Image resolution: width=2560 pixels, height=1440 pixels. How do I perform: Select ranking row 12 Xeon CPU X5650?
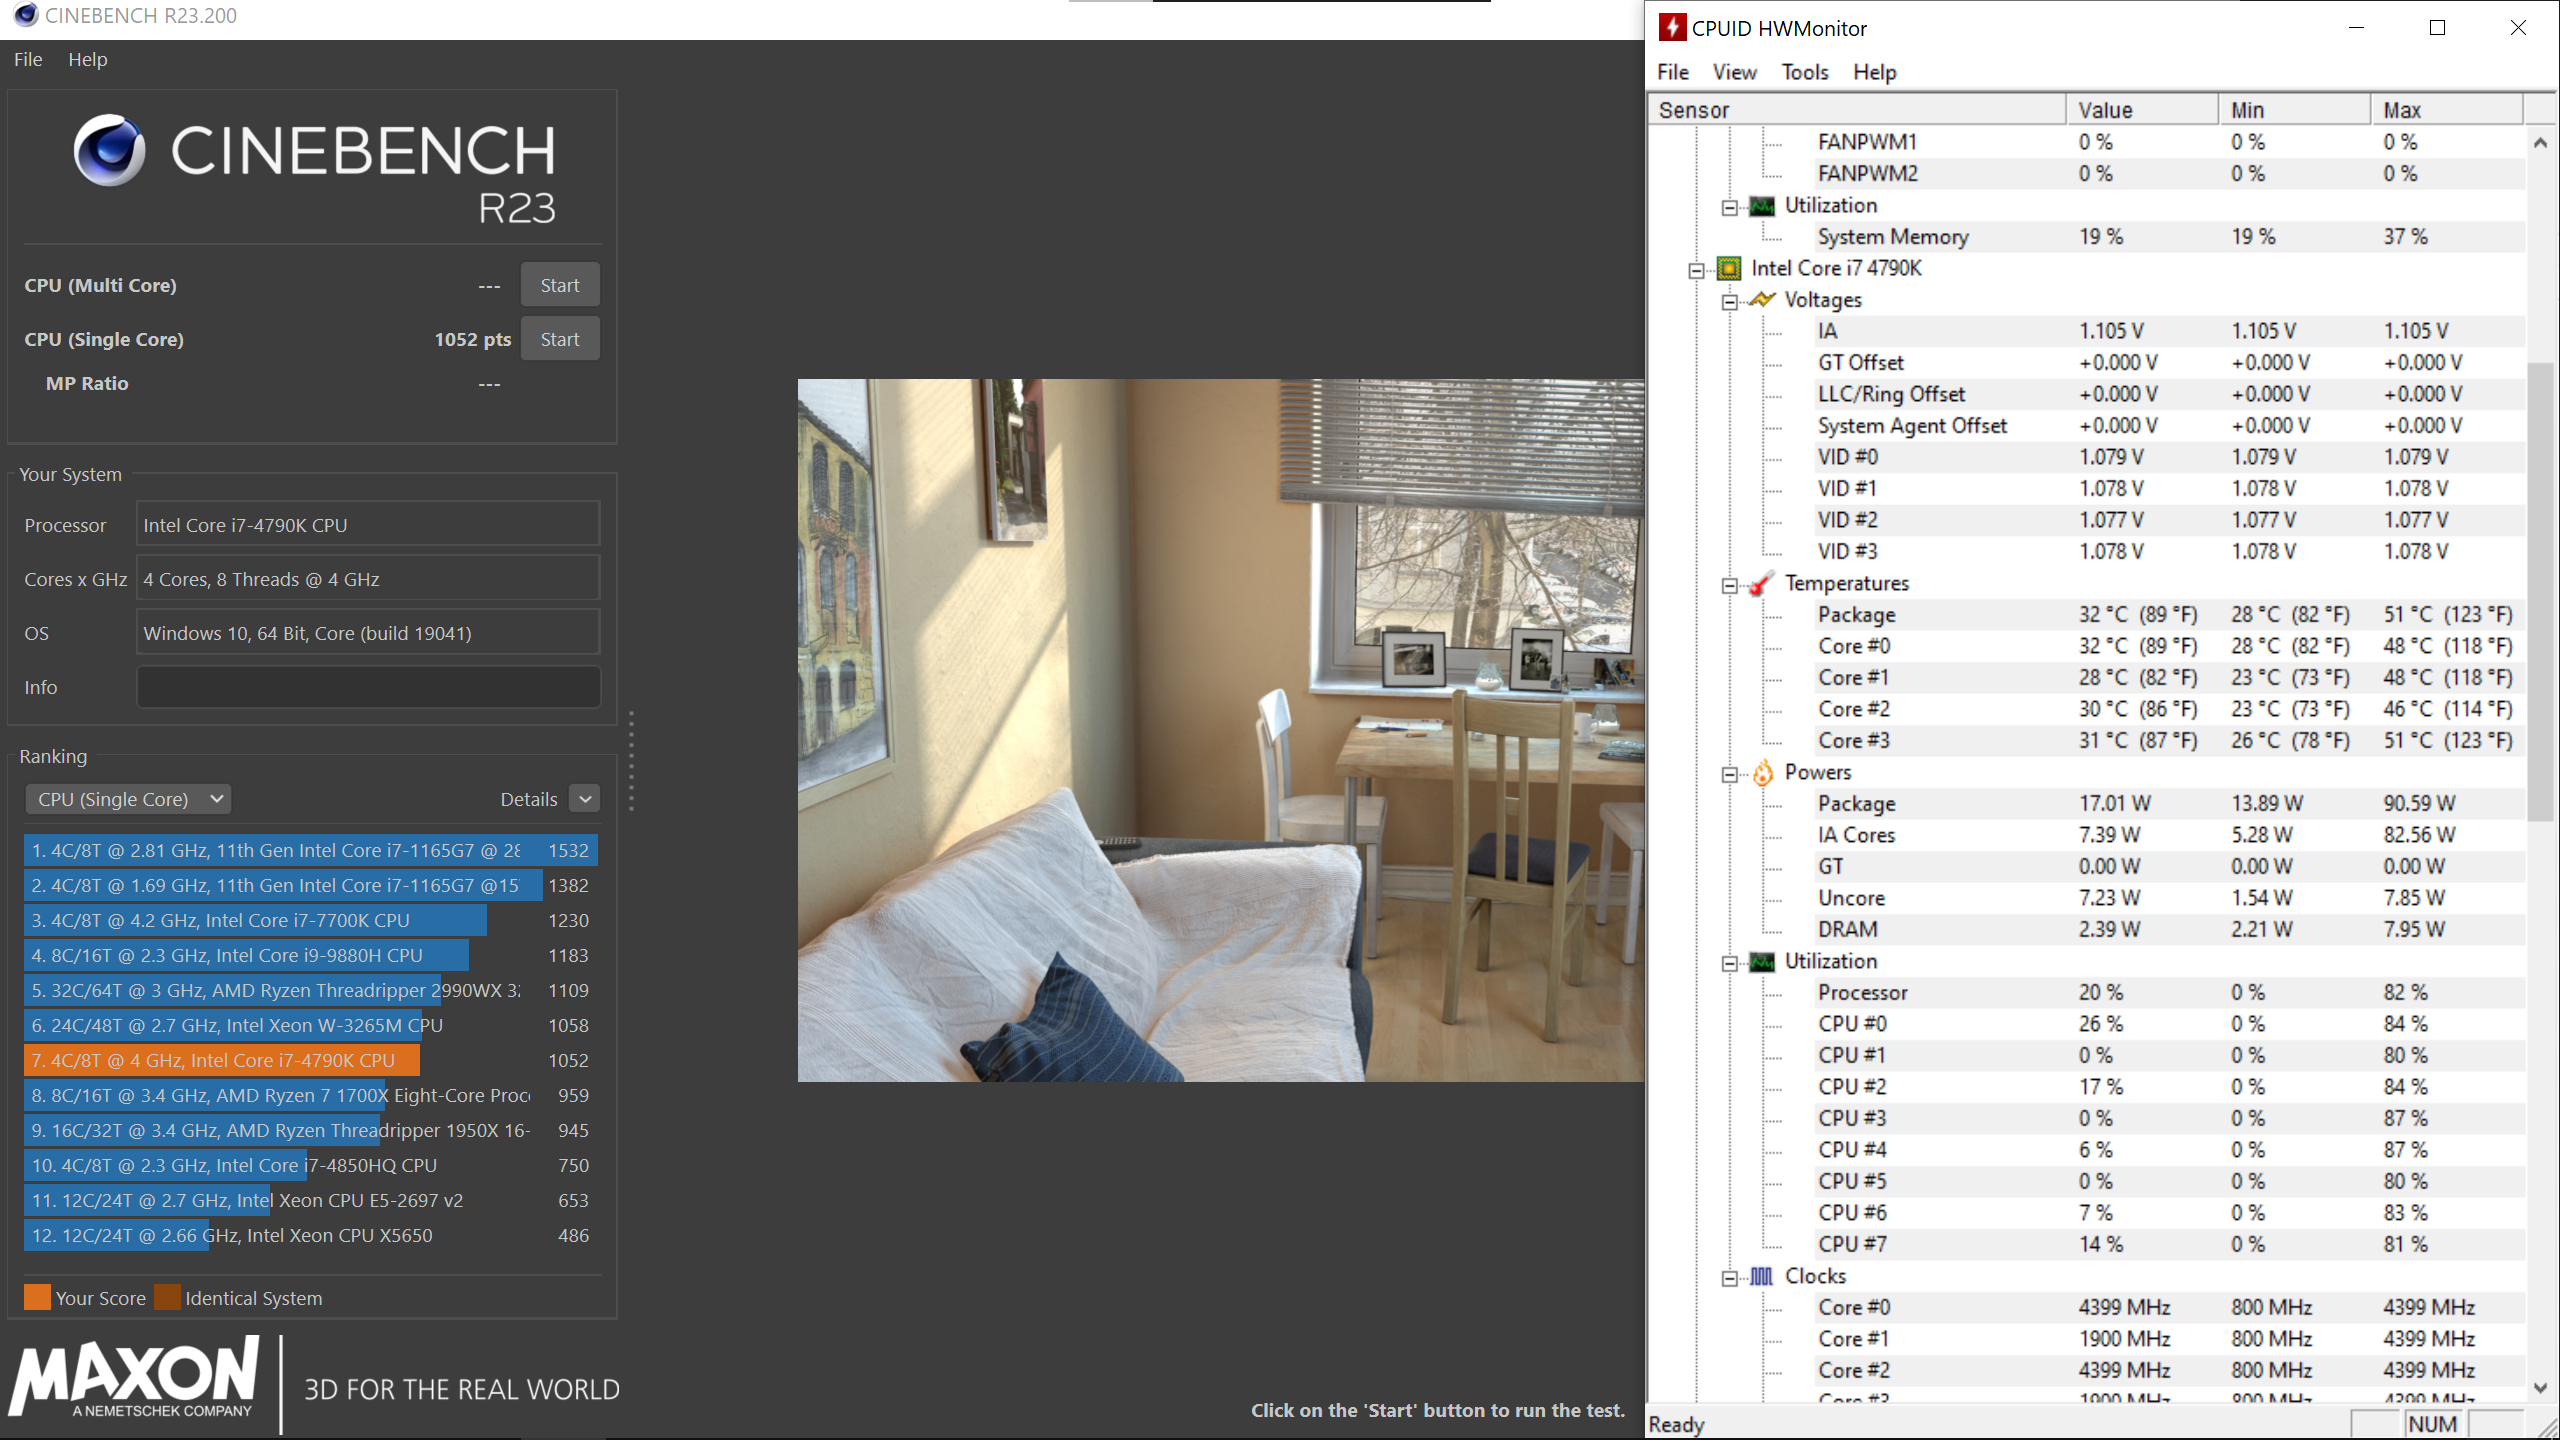[311, 1235]
